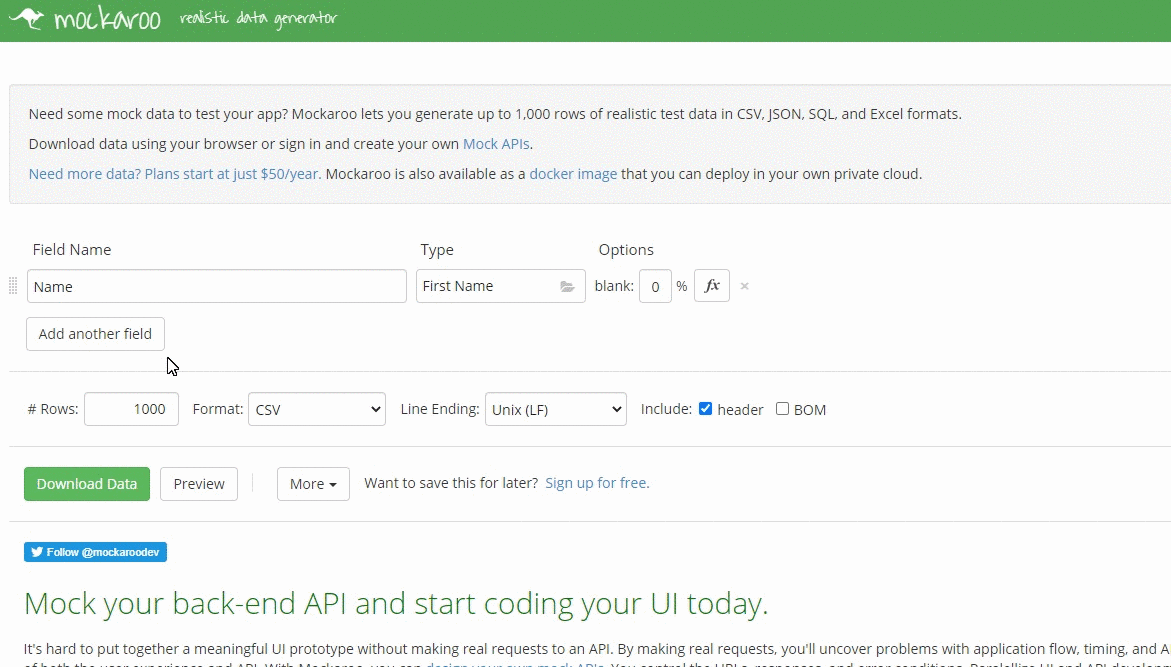Click the 'Options' column heading
Screen dimensions: 1171x667
(626, 249)
